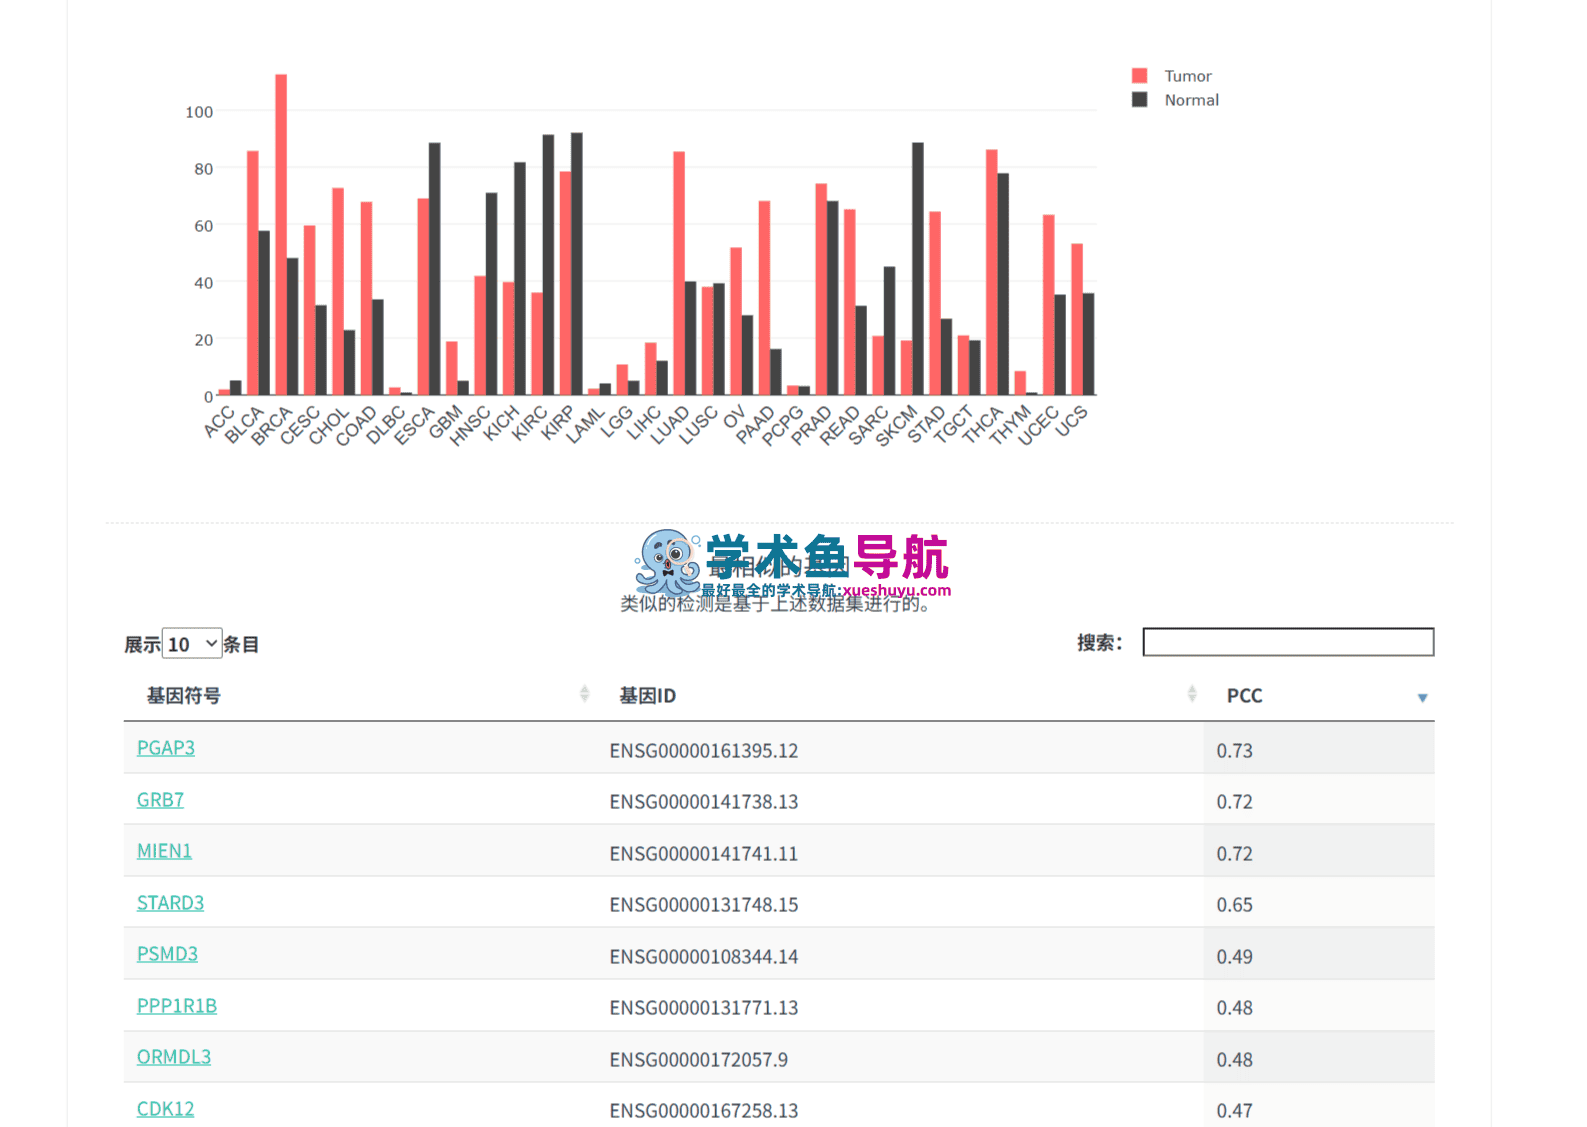Toggle the Normal legend dark swatch
The height and width of the screenshot is (1127, 1587).
coord(1139,100)
